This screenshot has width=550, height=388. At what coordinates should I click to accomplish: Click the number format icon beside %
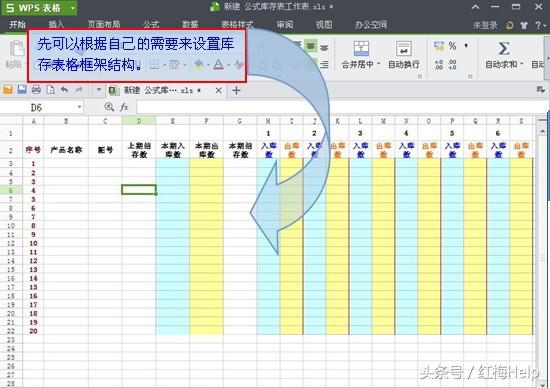coord(439,46)
